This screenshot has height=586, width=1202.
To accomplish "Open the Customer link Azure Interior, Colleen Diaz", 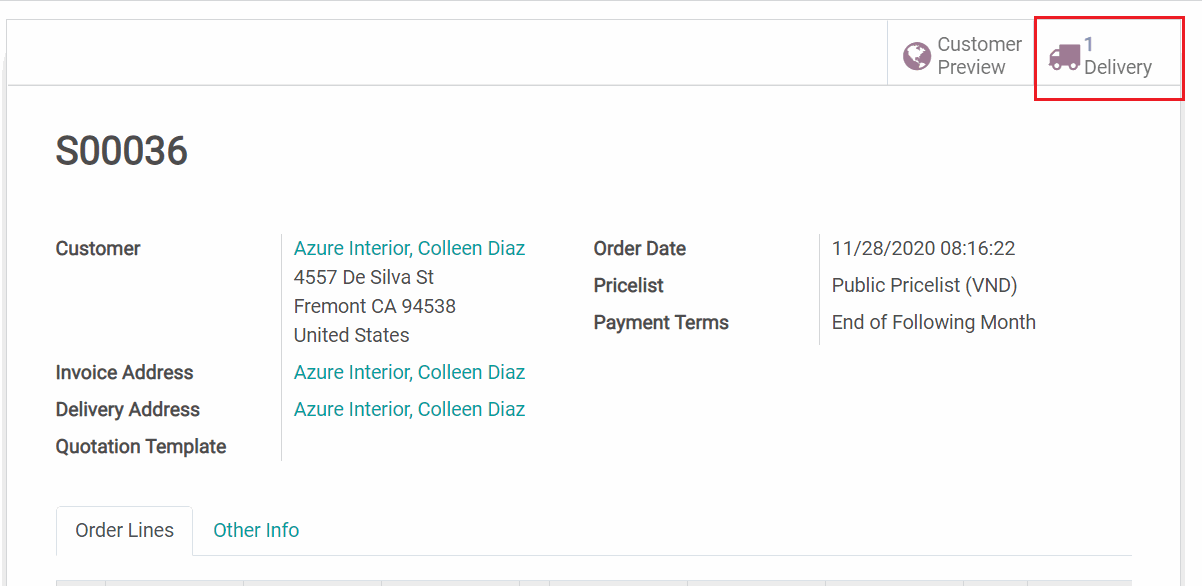I will [x=409, y=248].
